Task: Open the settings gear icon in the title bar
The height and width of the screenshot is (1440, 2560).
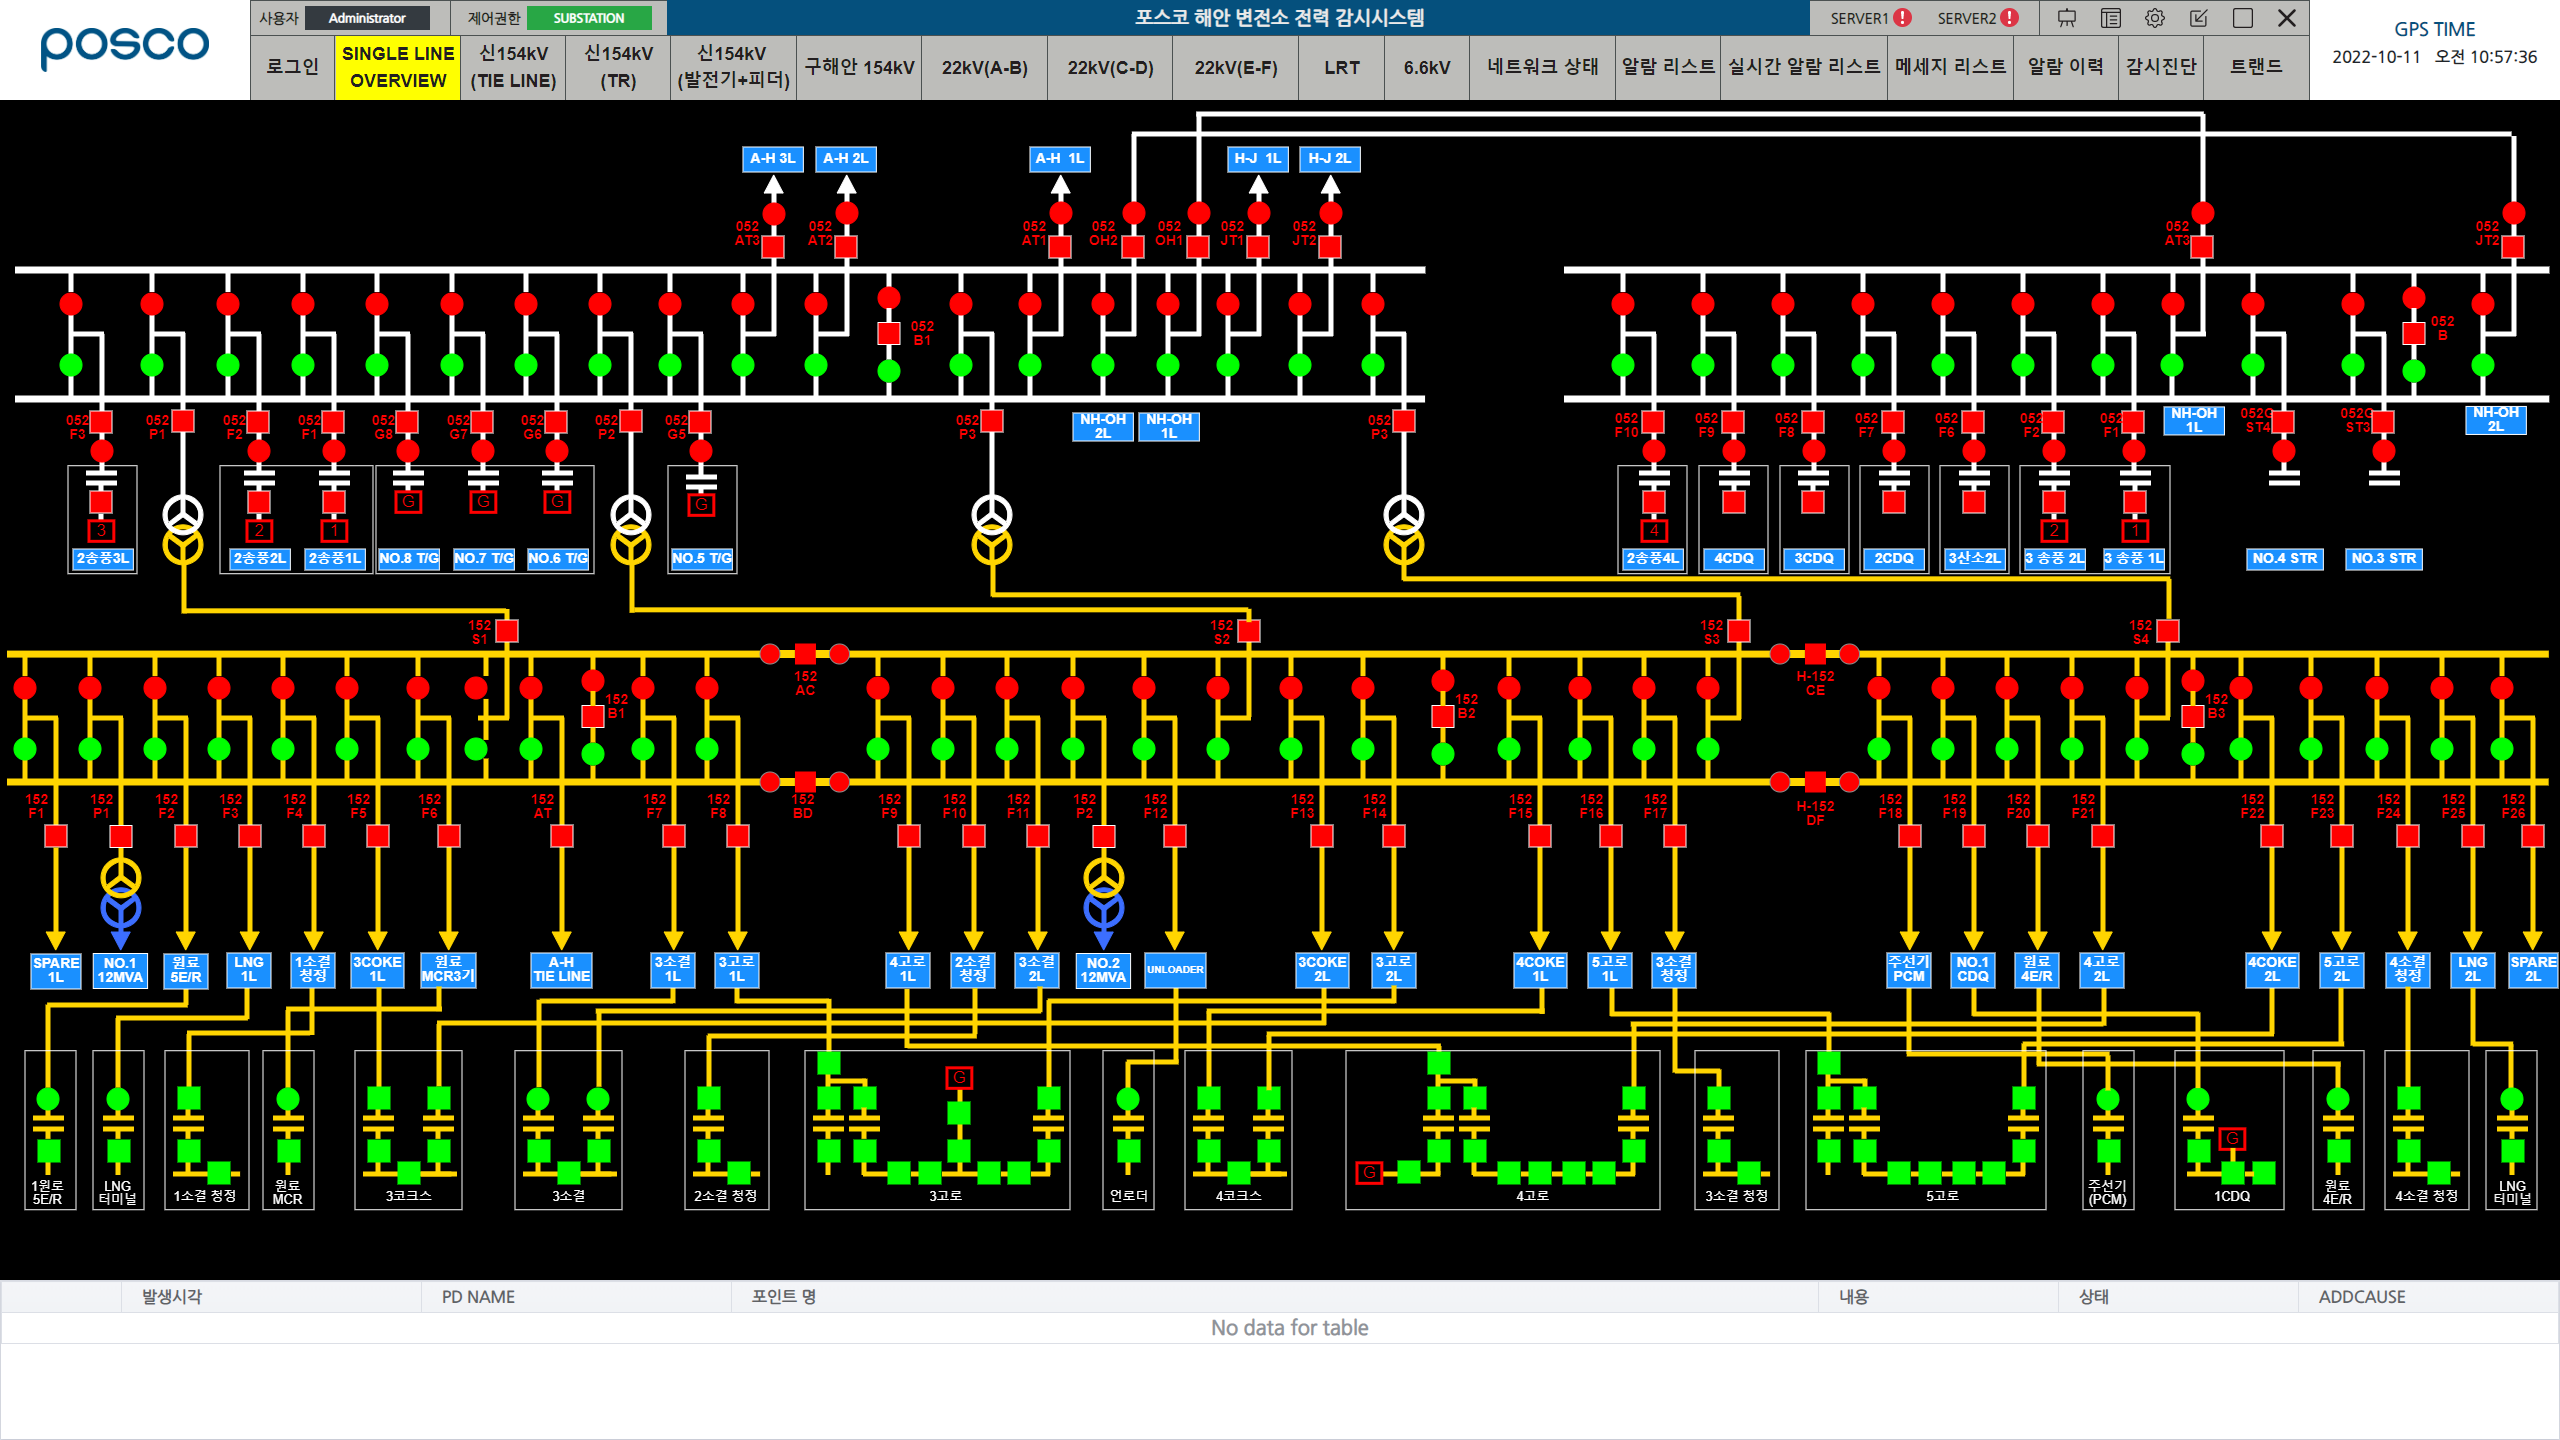Action: pos(2155,18)
